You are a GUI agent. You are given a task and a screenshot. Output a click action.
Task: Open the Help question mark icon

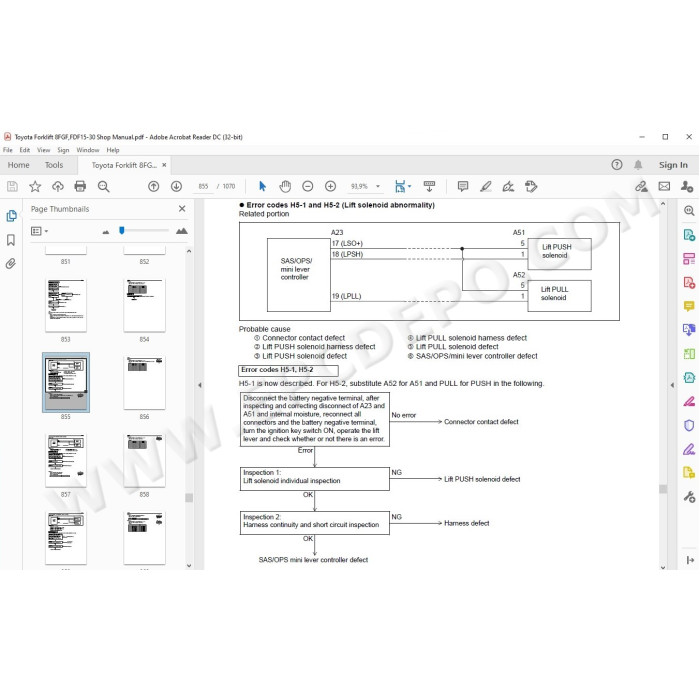click(x=617, y=165)
